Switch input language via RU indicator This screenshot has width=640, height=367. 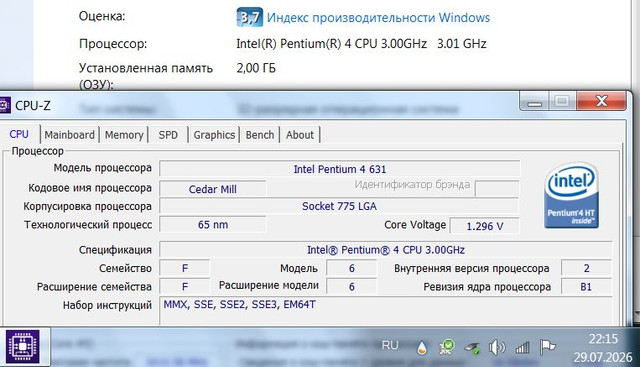click(390, 345)
